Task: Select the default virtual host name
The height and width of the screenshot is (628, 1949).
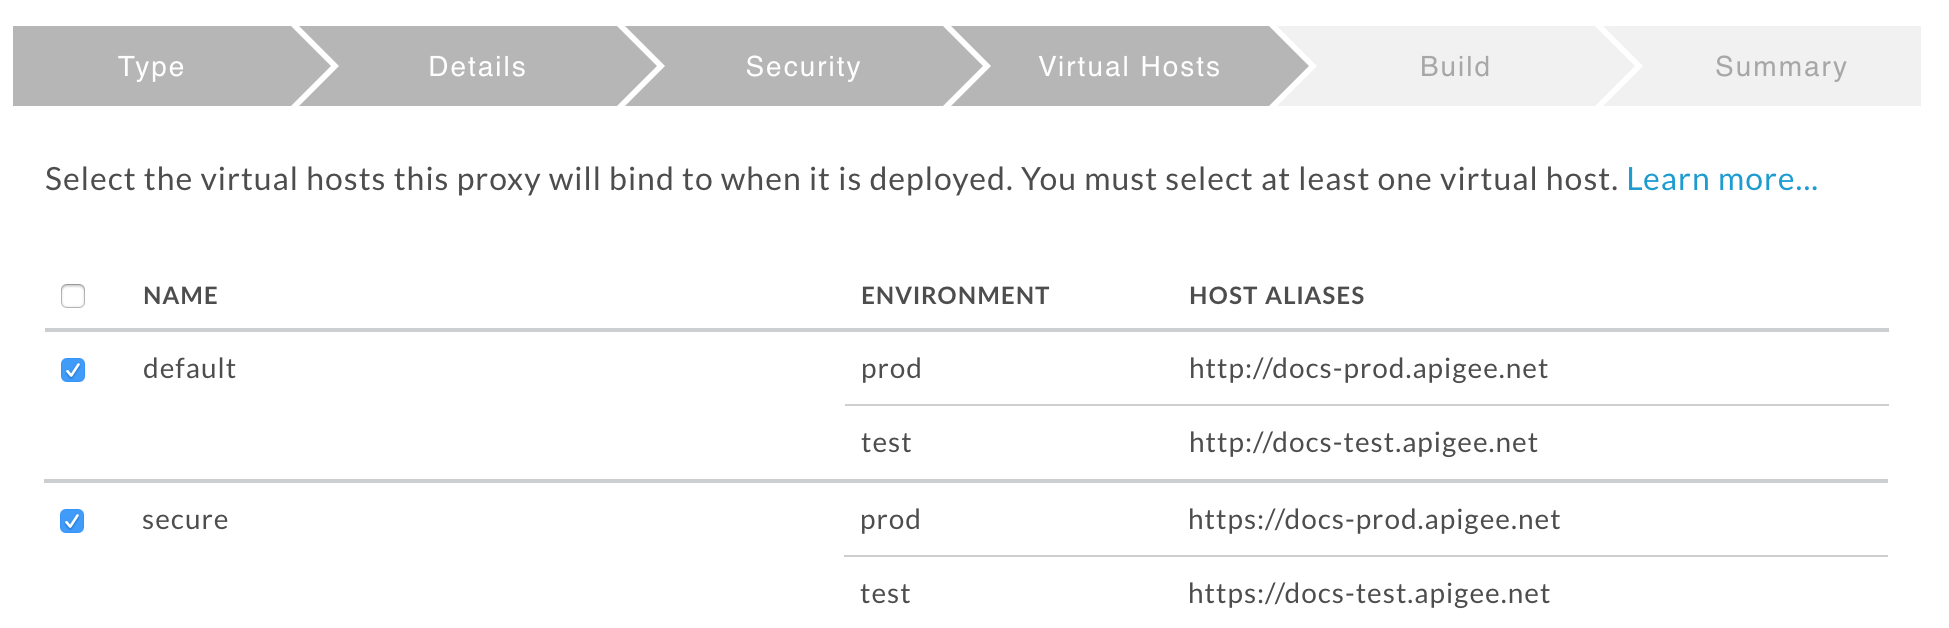Action: (190, 369)
